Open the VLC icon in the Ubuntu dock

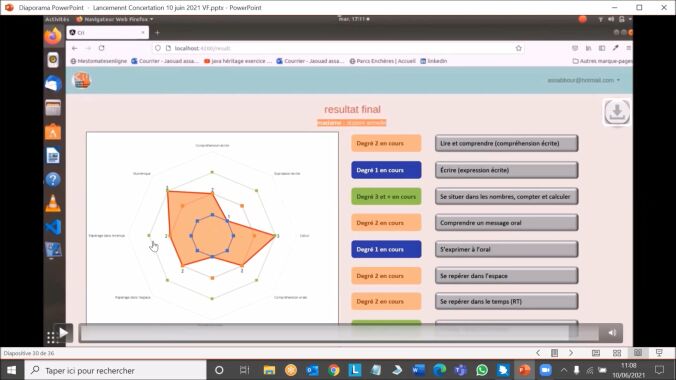(x=53, y=203)
